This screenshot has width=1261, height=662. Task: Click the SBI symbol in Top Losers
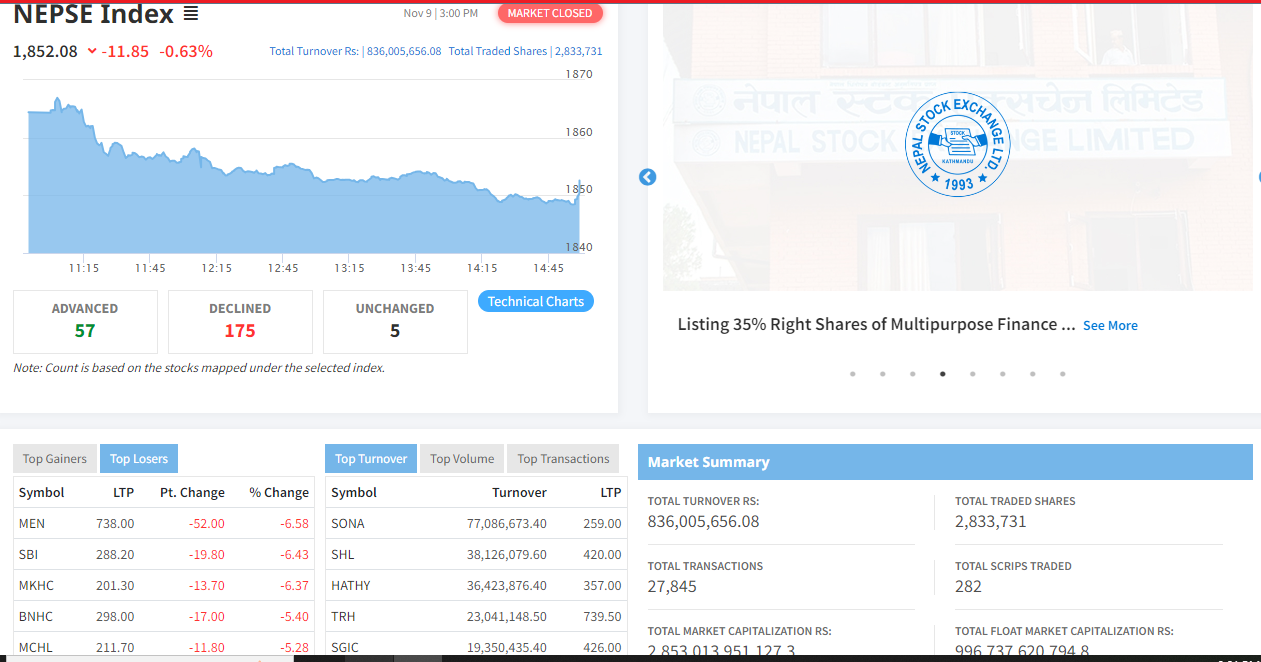[x=29, y=554]
